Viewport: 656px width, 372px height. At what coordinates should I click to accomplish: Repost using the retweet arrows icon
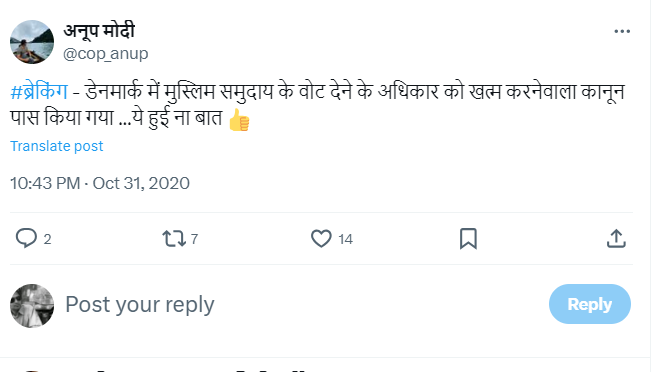(x=174, y=239)
